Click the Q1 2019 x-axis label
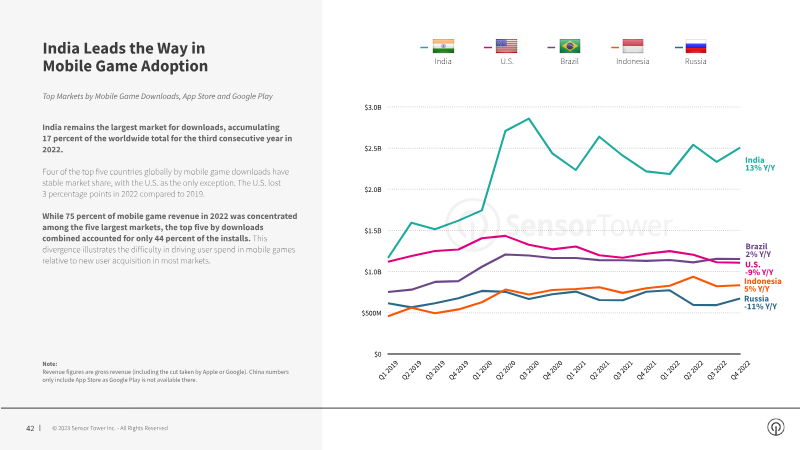This screenshot has width=800, height=450. click(x=388, y=370)
